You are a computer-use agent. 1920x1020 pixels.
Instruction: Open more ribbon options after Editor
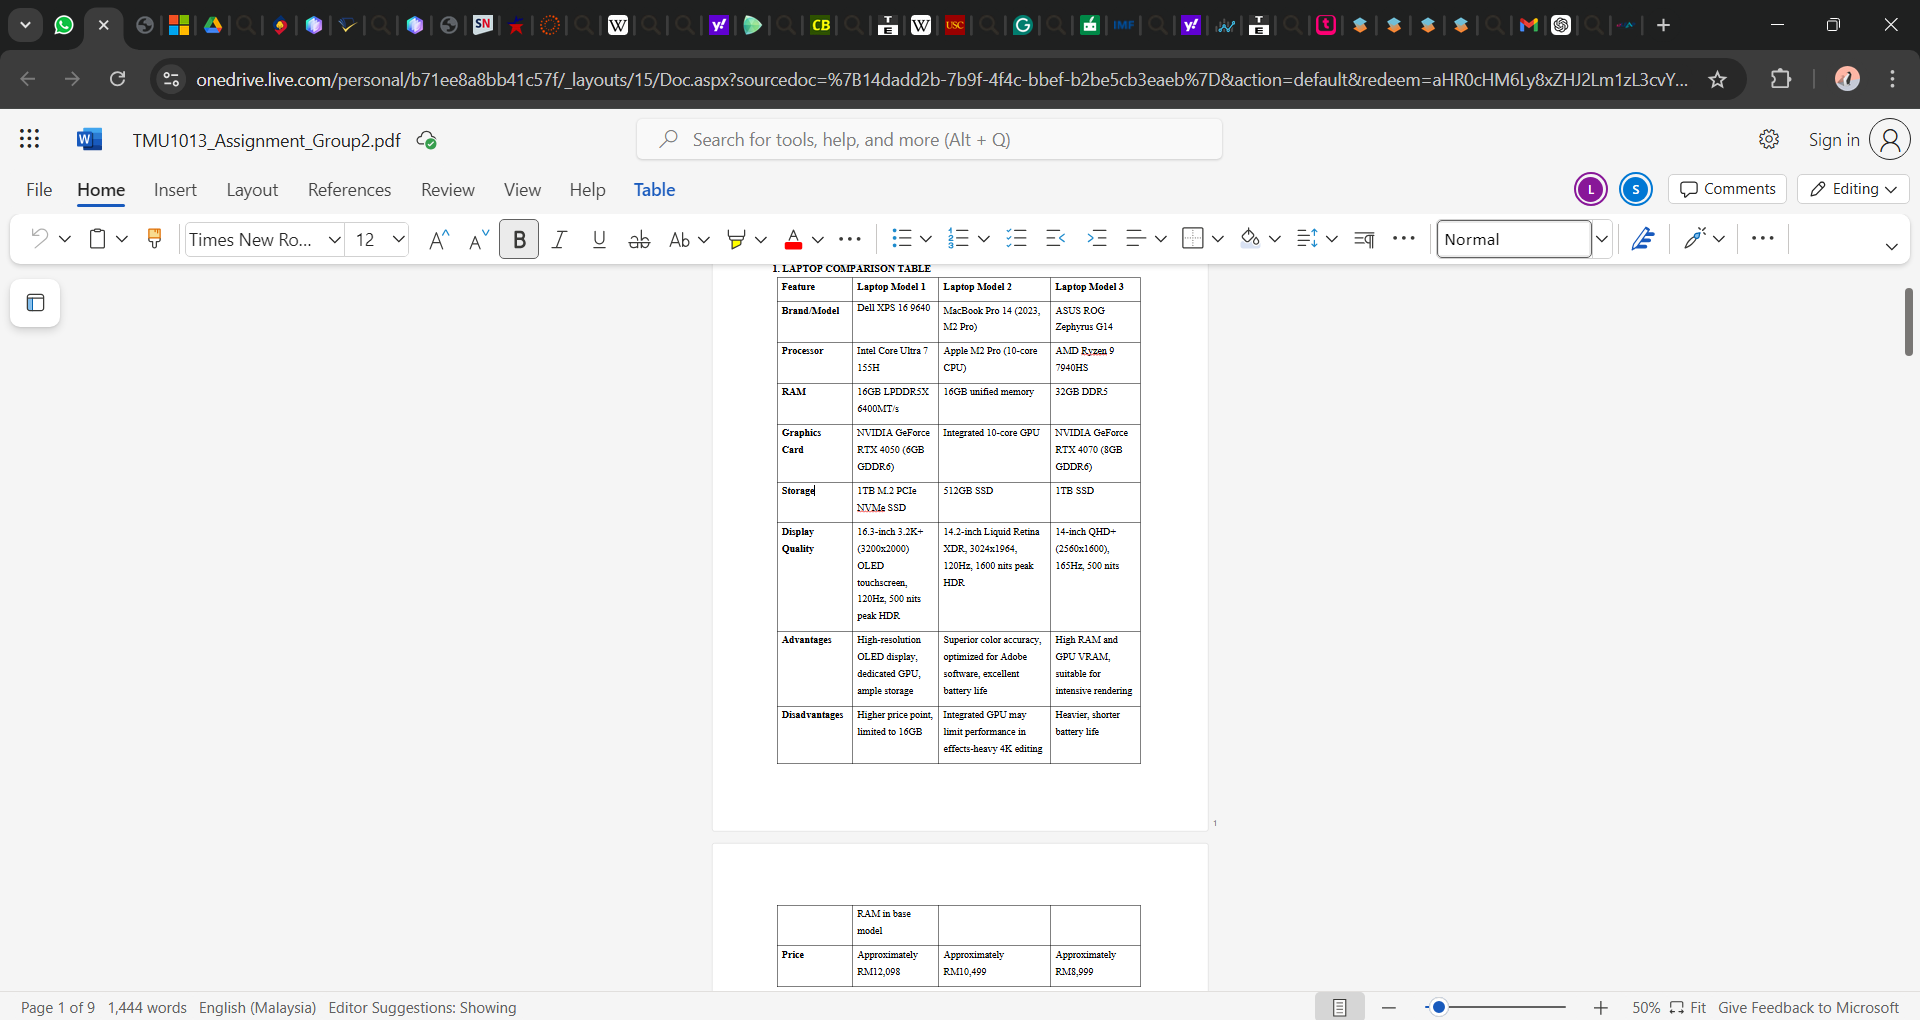[x=1763, y=239]
